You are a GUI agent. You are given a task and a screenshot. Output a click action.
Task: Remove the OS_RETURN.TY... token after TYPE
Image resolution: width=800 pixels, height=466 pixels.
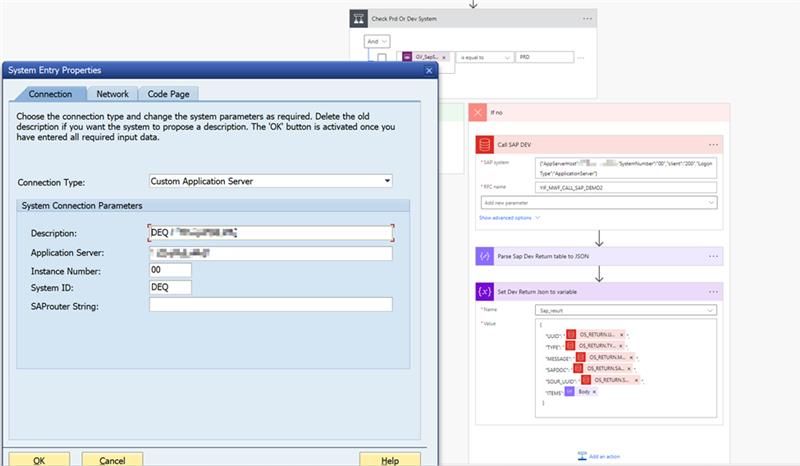[x=620, y=346]
